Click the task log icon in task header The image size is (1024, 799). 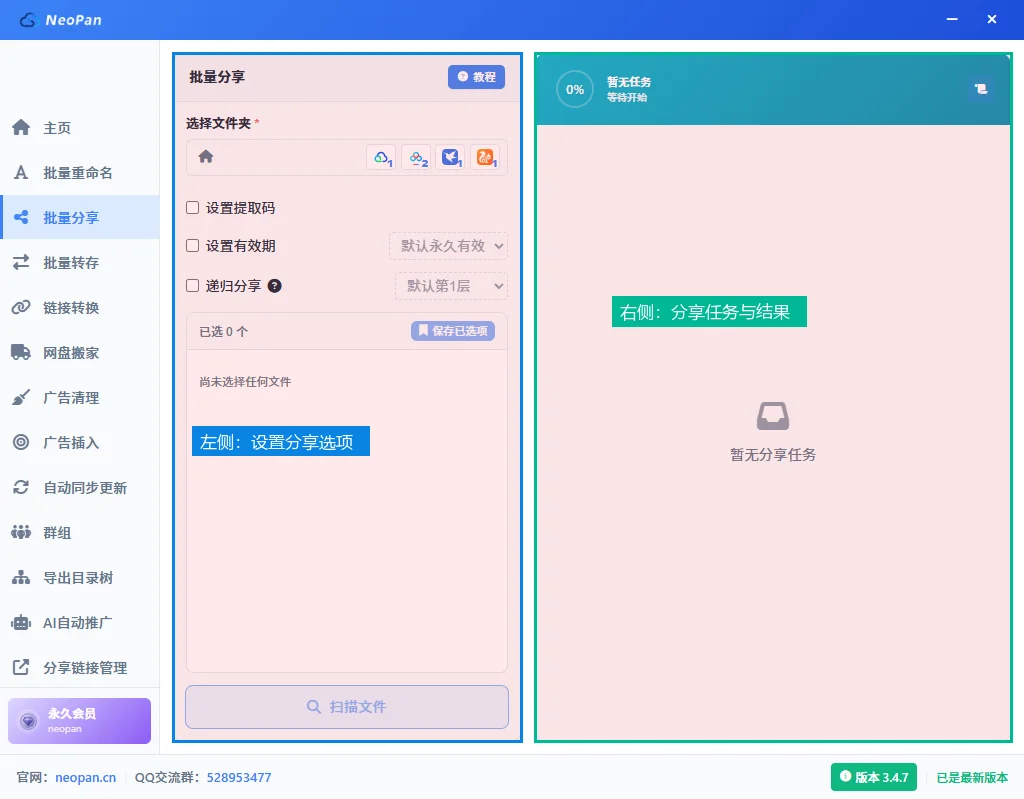980,89
